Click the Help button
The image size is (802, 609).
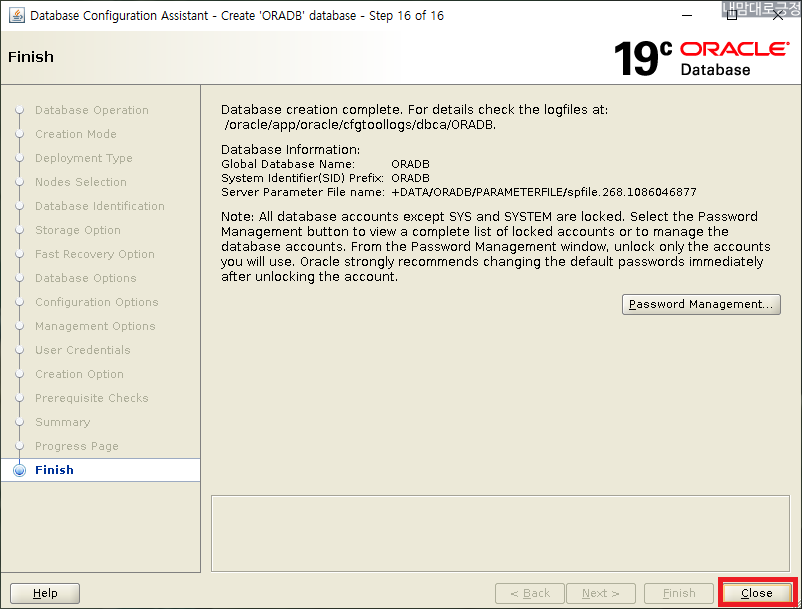click(x=45, y=593)
